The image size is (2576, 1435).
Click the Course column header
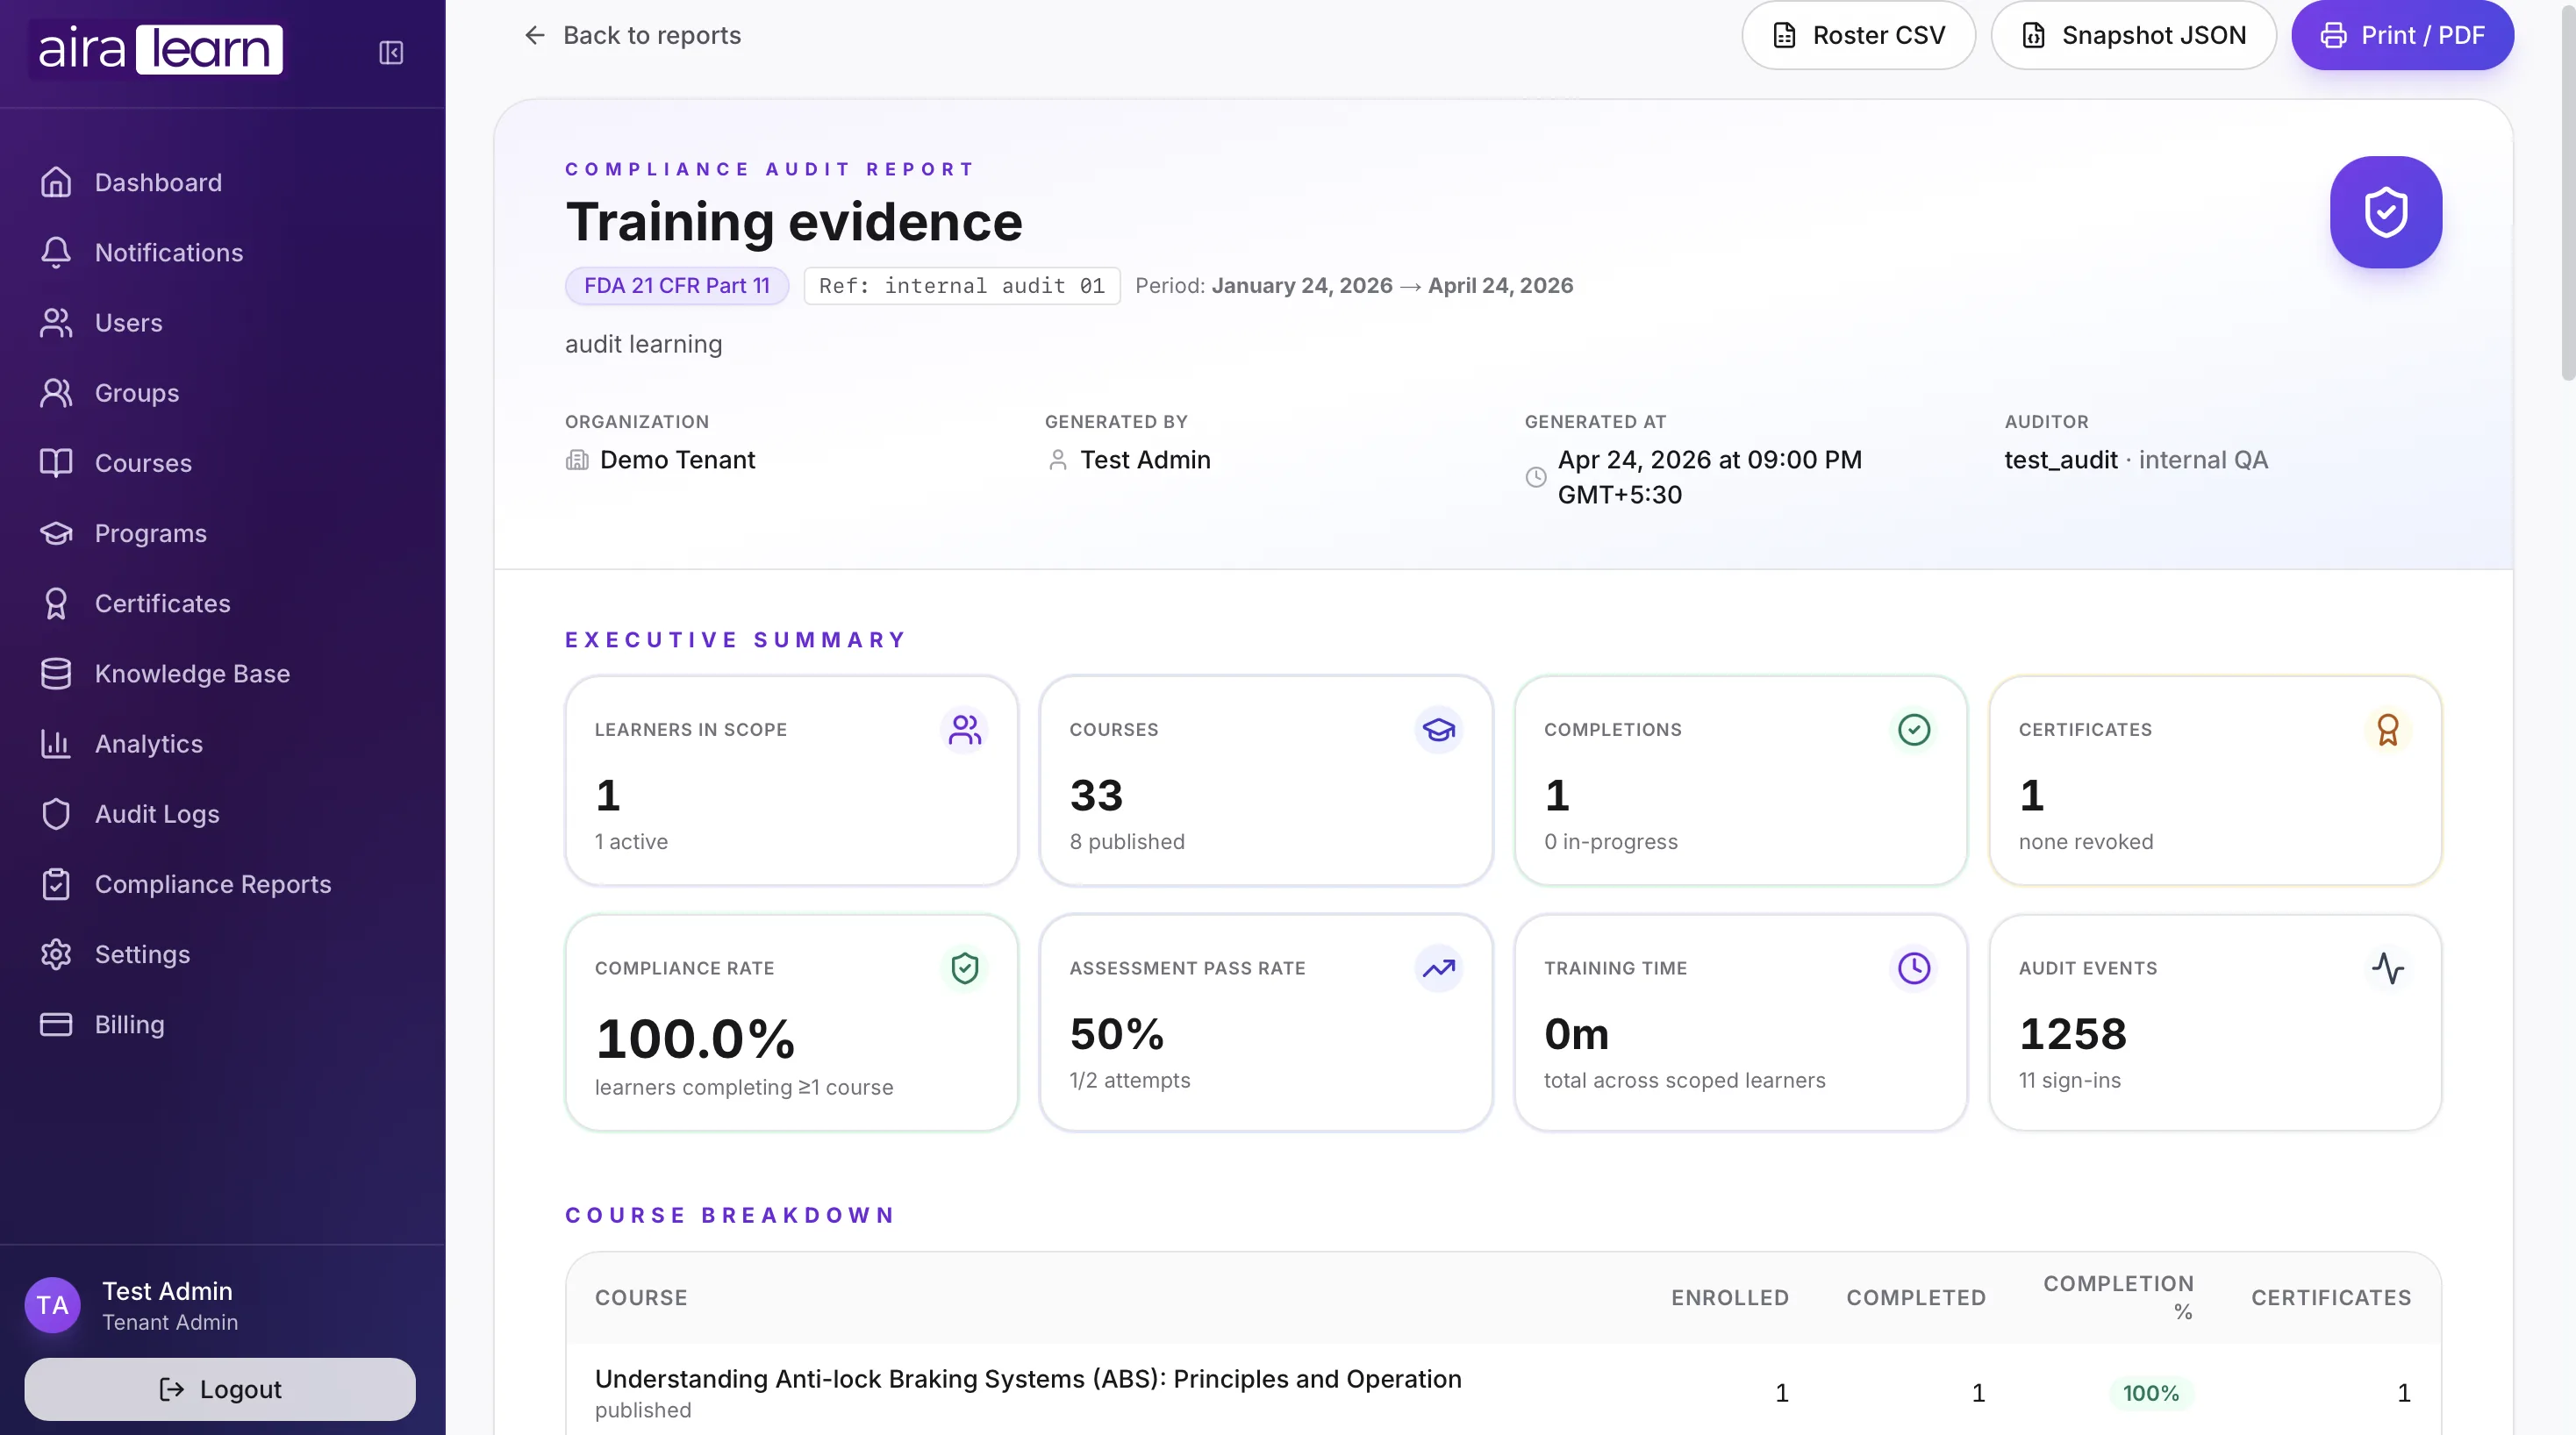point(641,1298)
